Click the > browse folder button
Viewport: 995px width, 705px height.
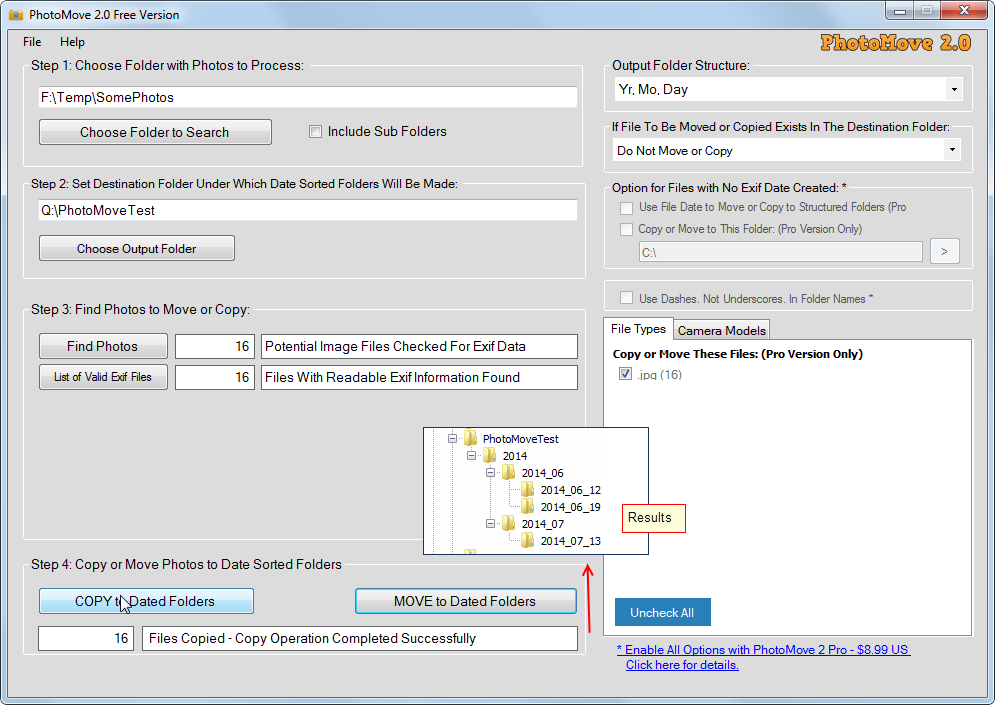point(944,251)
